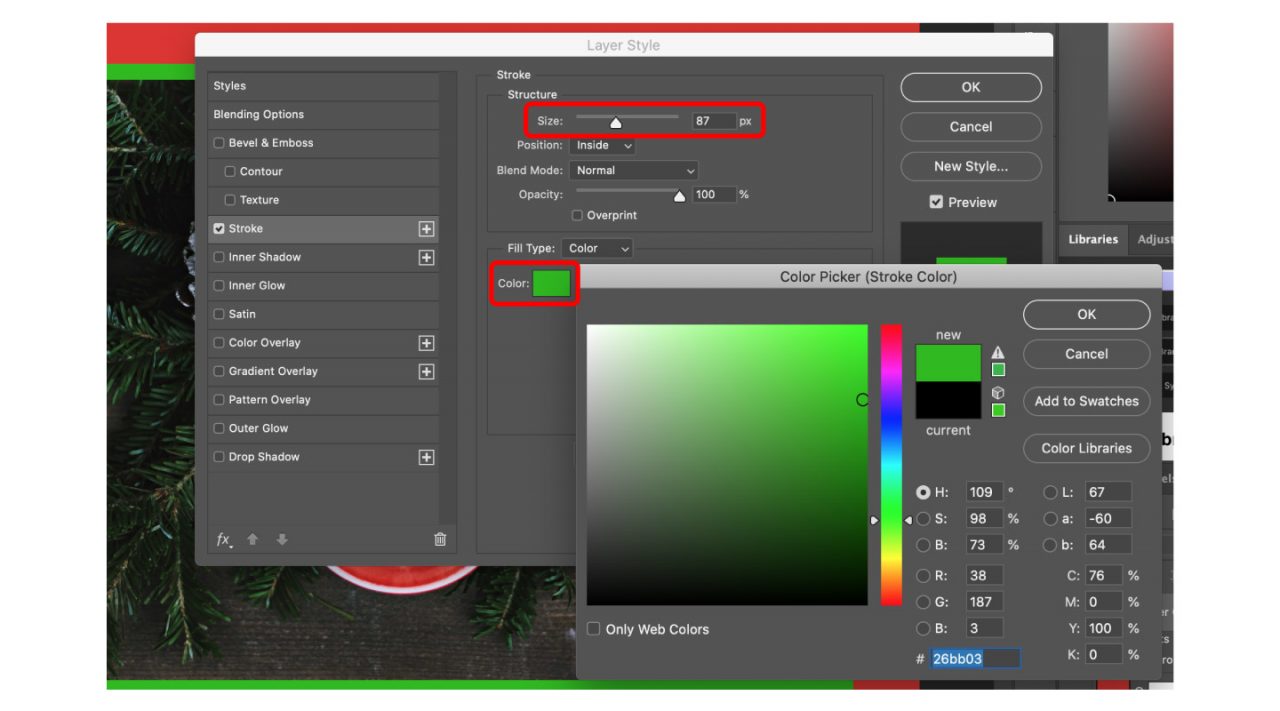The image size is (1280, 711).
Task: Disable the Preview checkbox
Action: [x=937, y=202]
